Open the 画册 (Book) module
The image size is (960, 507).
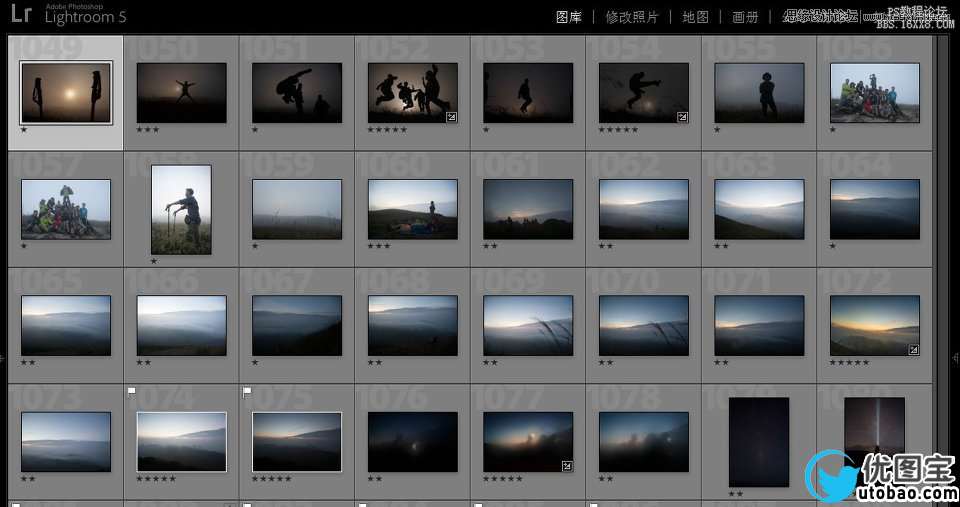click(x=745, y=17)
